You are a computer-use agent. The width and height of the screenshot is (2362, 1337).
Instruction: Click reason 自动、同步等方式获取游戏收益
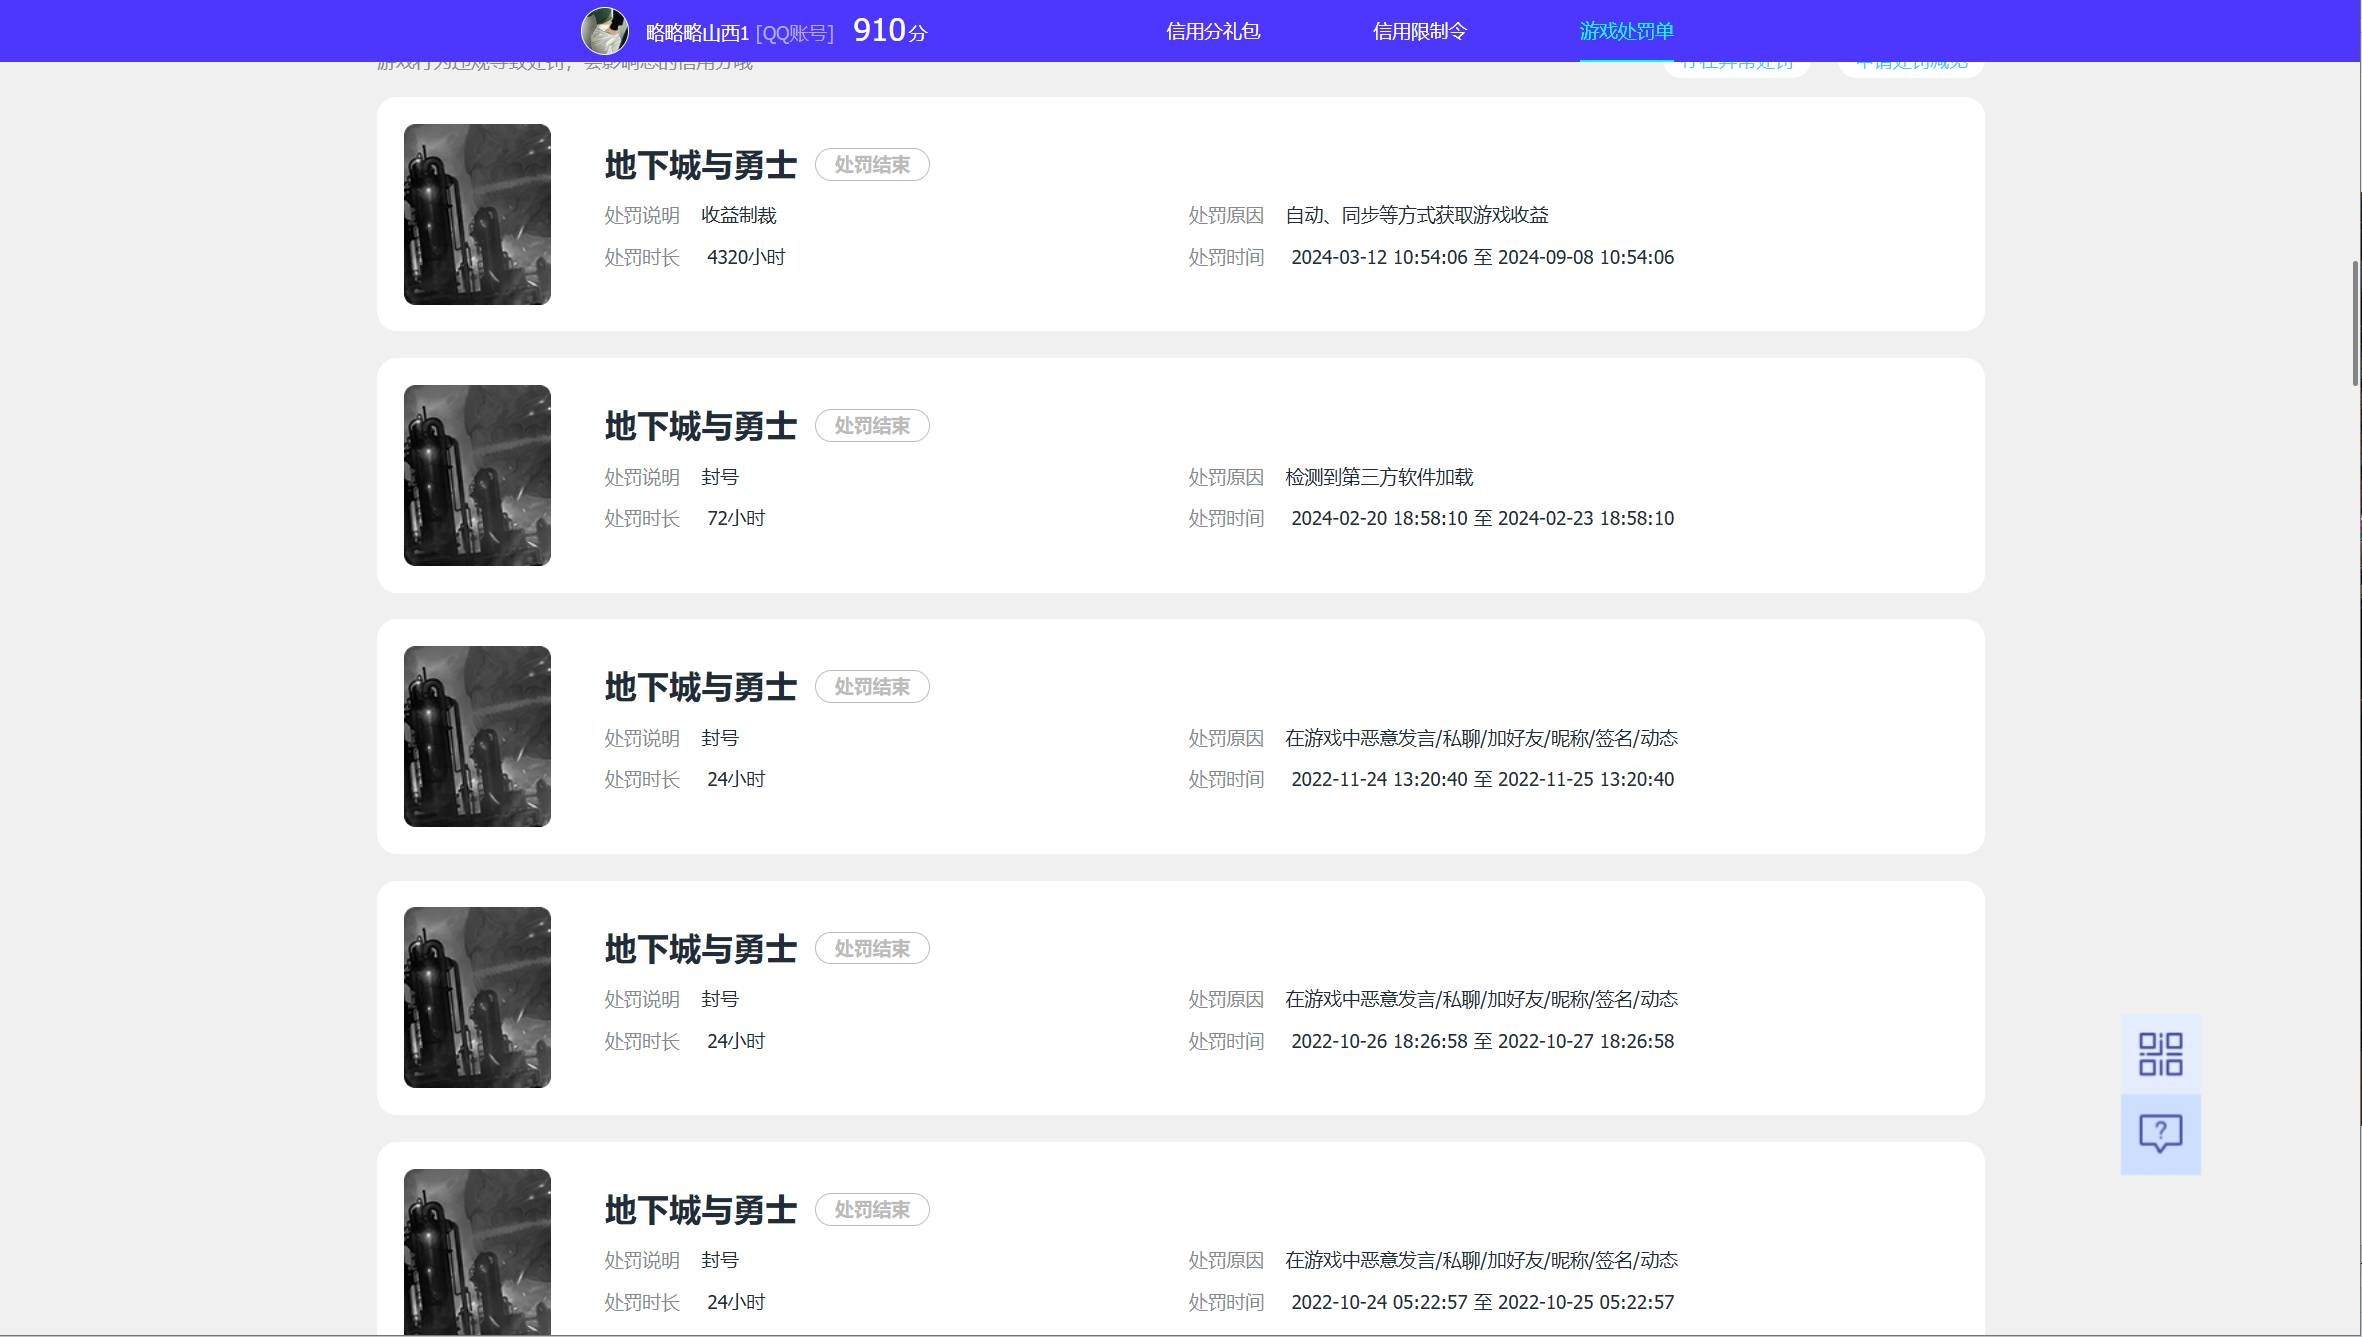[x=1417, y=216]
